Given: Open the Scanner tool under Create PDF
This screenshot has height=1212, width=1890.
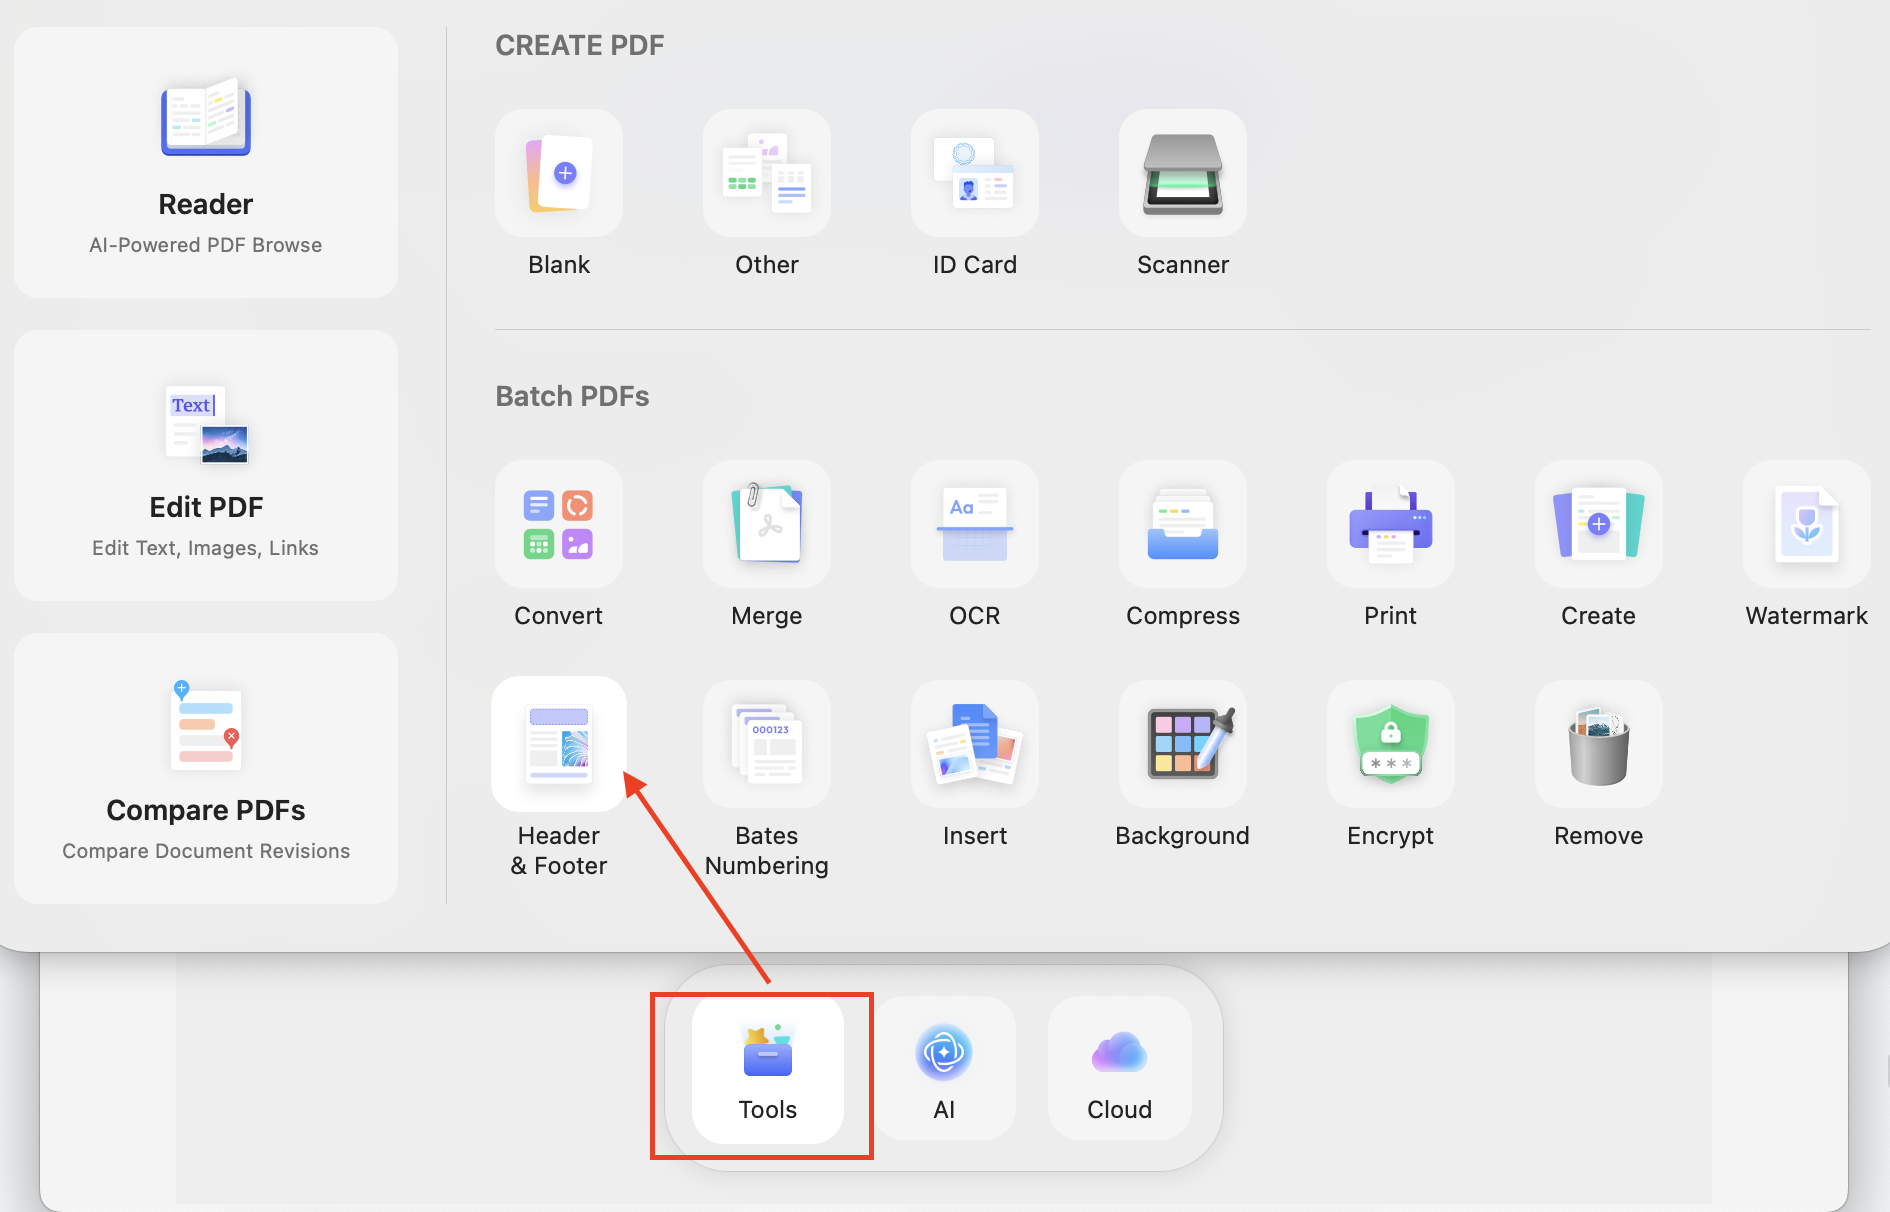Looking at the screenshot, I should 1182,173.
